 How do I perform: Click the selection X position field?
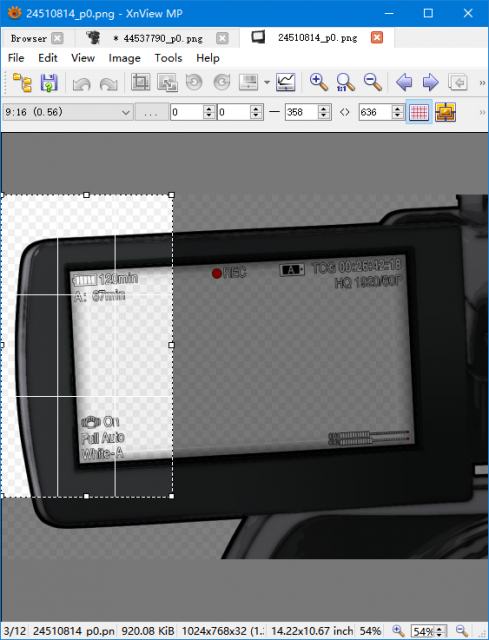[x=187, y=112]
